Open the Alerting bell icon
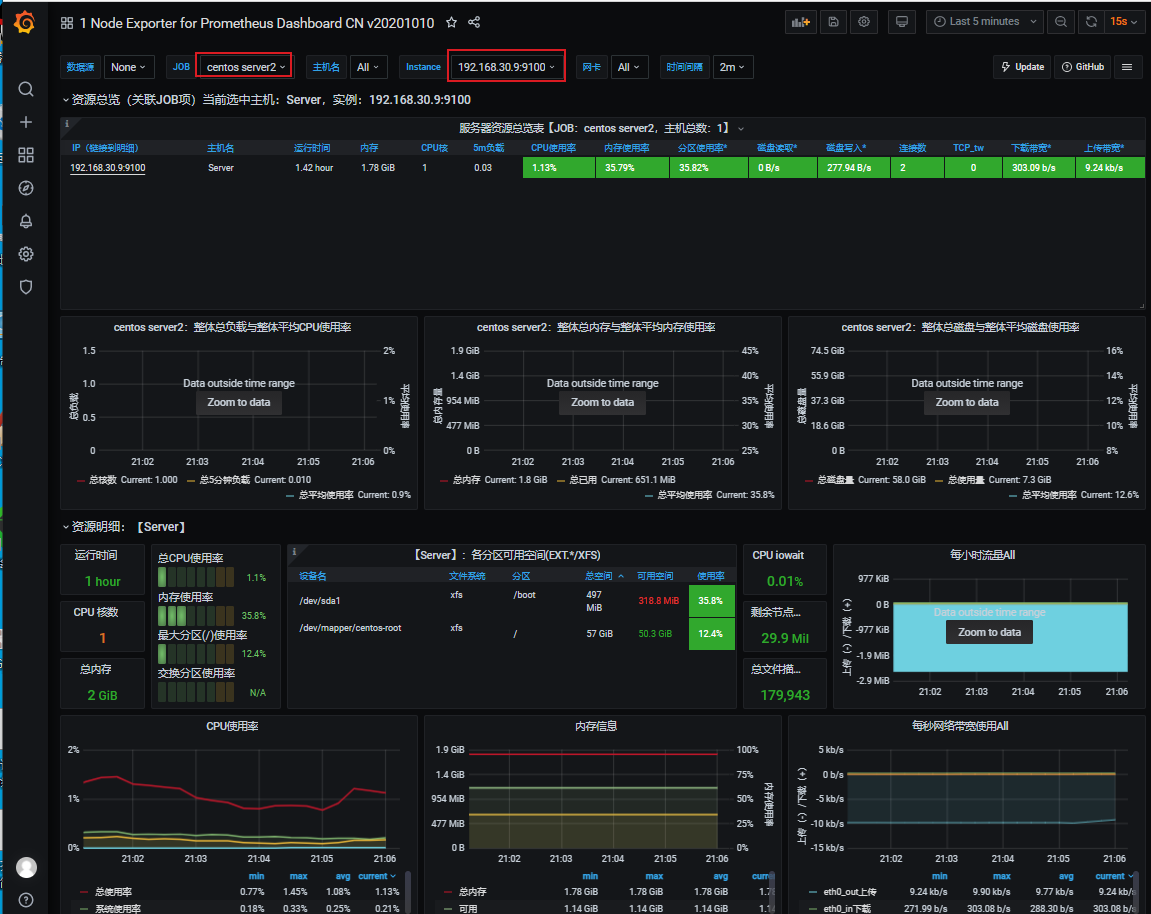1151x914 pixels. click(x=26, y=221)
